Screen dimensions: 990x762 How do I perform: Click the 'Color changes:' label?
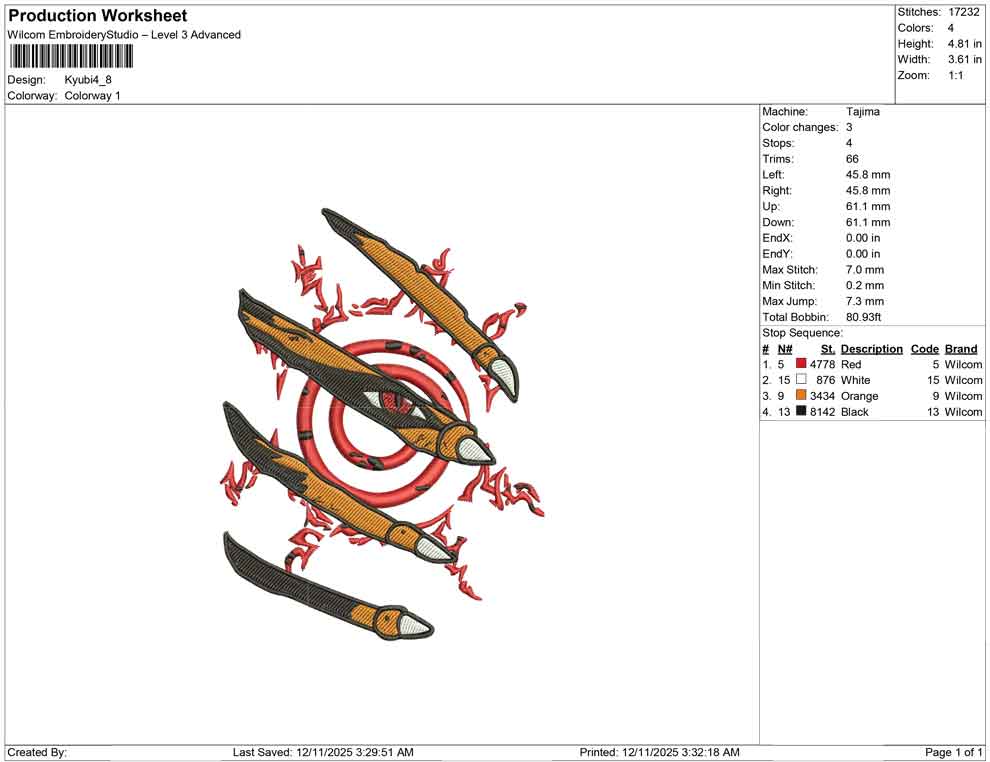click(800, 127)
